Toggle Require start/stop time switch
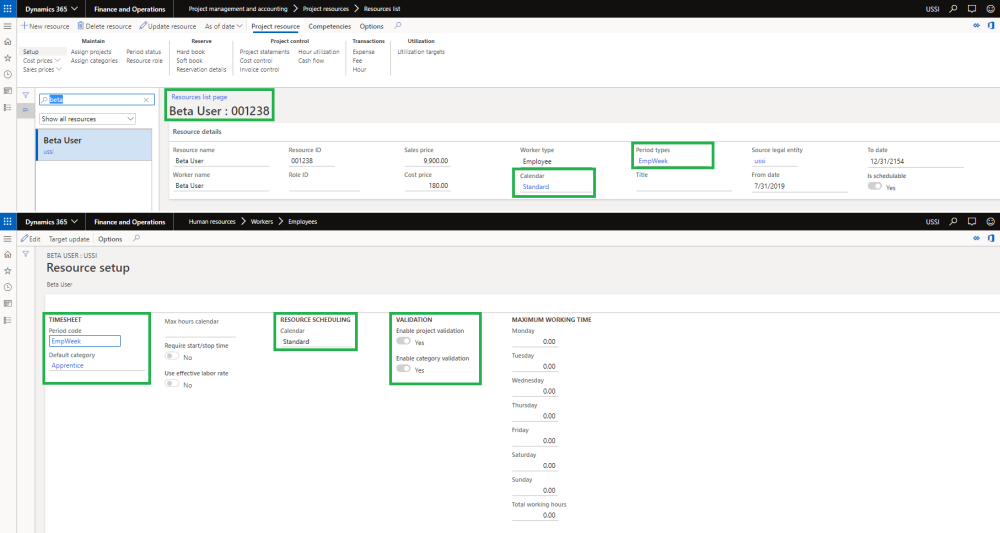 (x=172, y=356)
